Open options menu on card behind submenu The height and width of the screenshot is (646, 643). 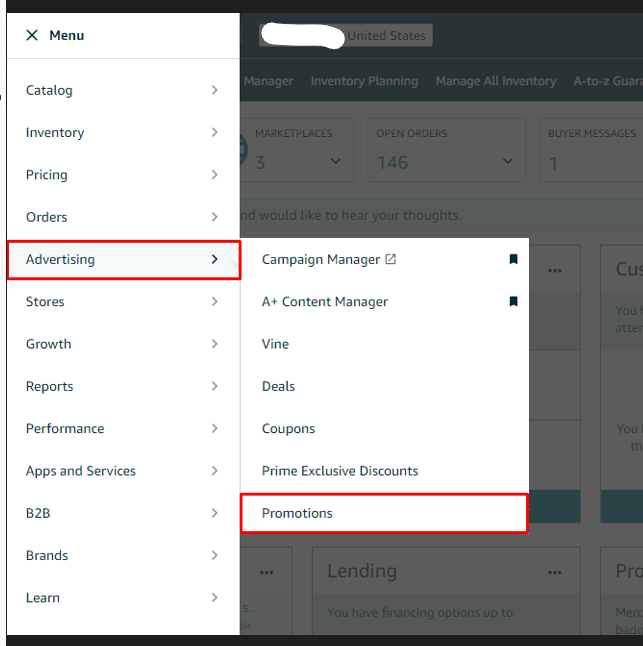click(x=555, y=271)
